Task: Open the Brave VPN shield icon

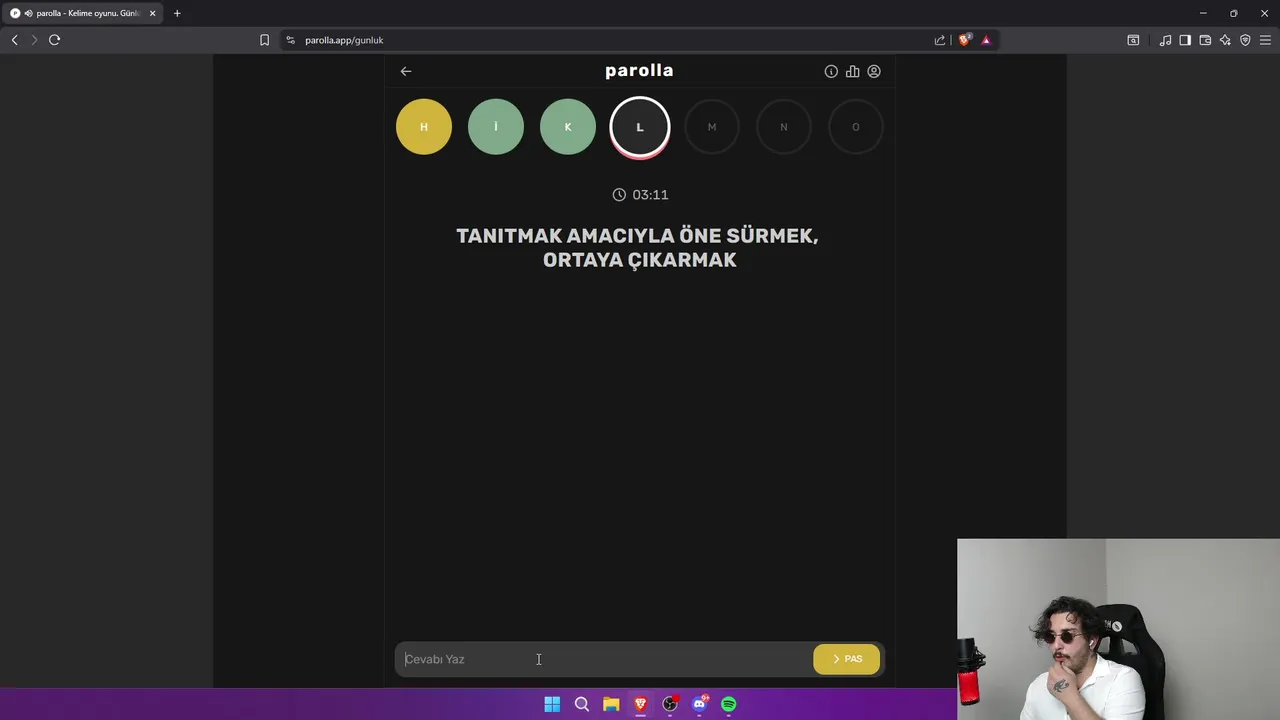Action: click(x=1245, y=40)
